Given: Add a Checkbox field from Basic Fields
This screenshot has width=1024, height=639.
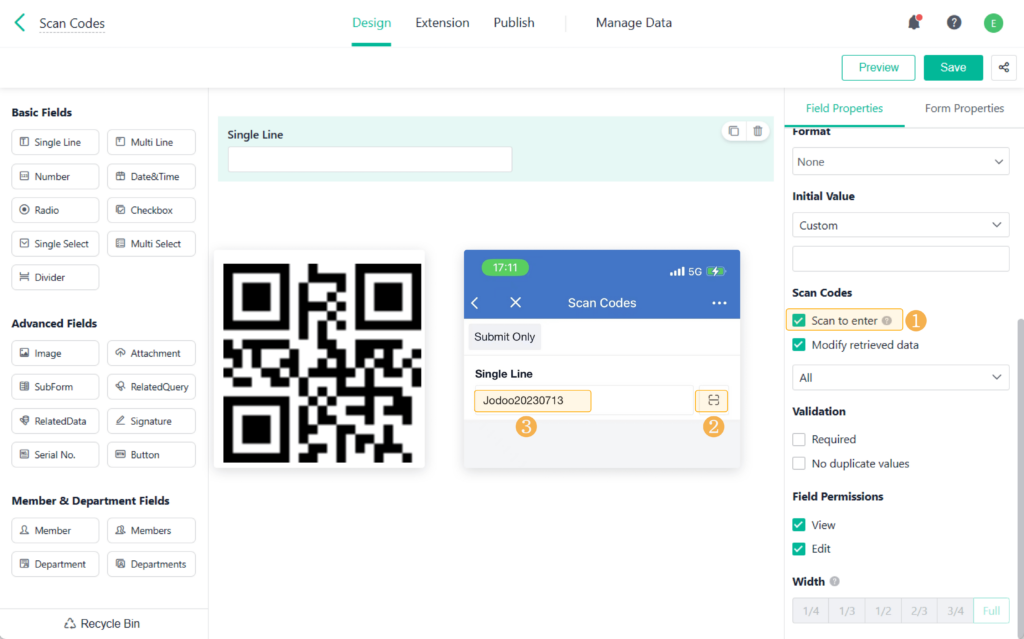Looking at the screenshot, I should tap(150, 209).
